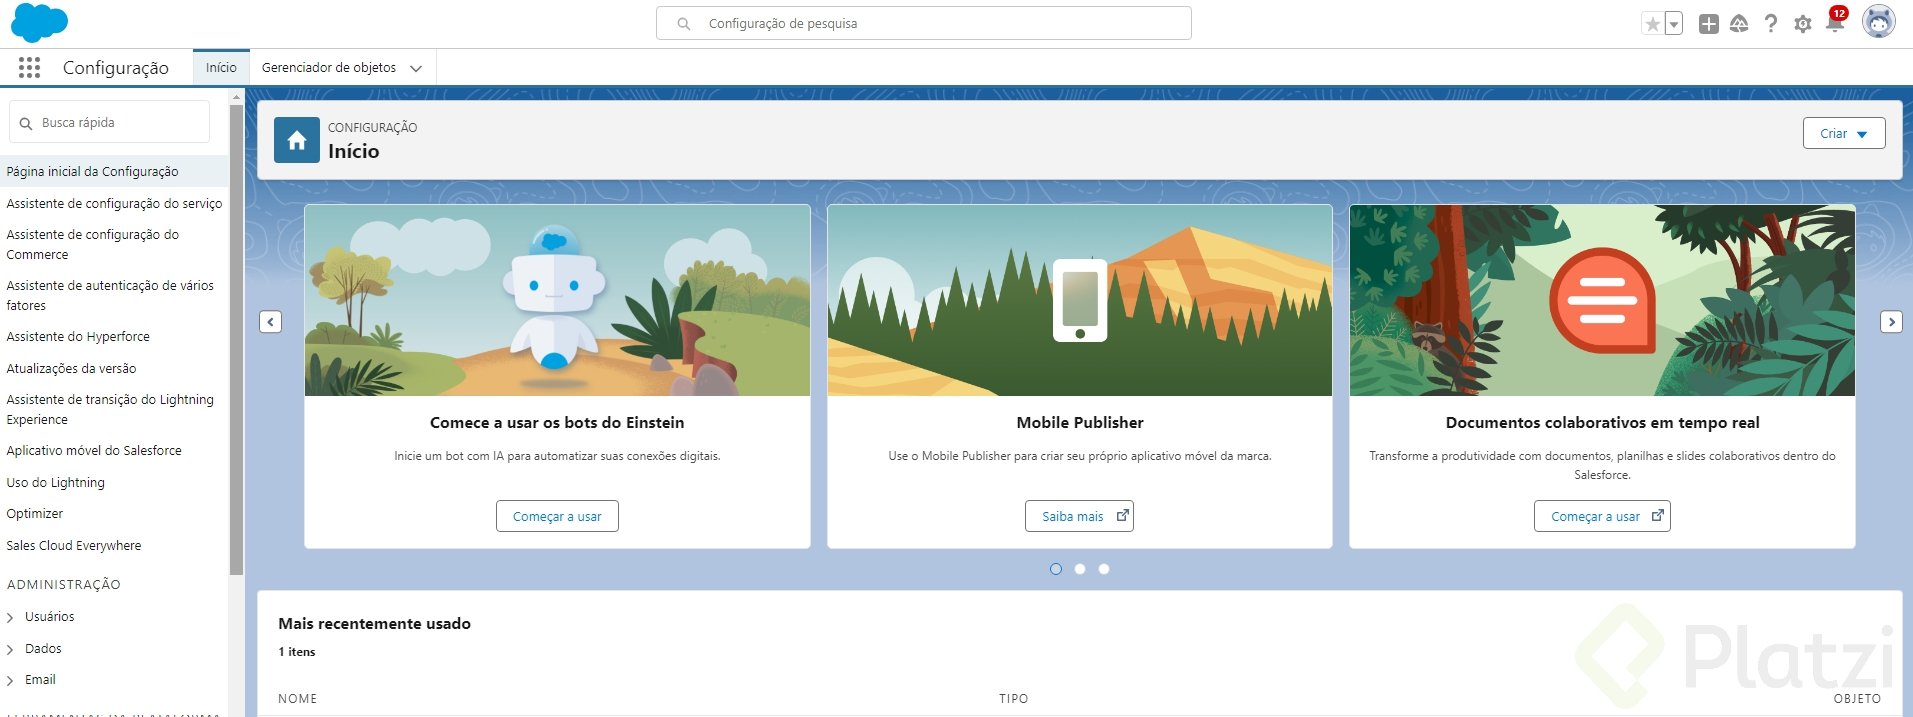Open the Criar dropdown button

click(1844, 133)
